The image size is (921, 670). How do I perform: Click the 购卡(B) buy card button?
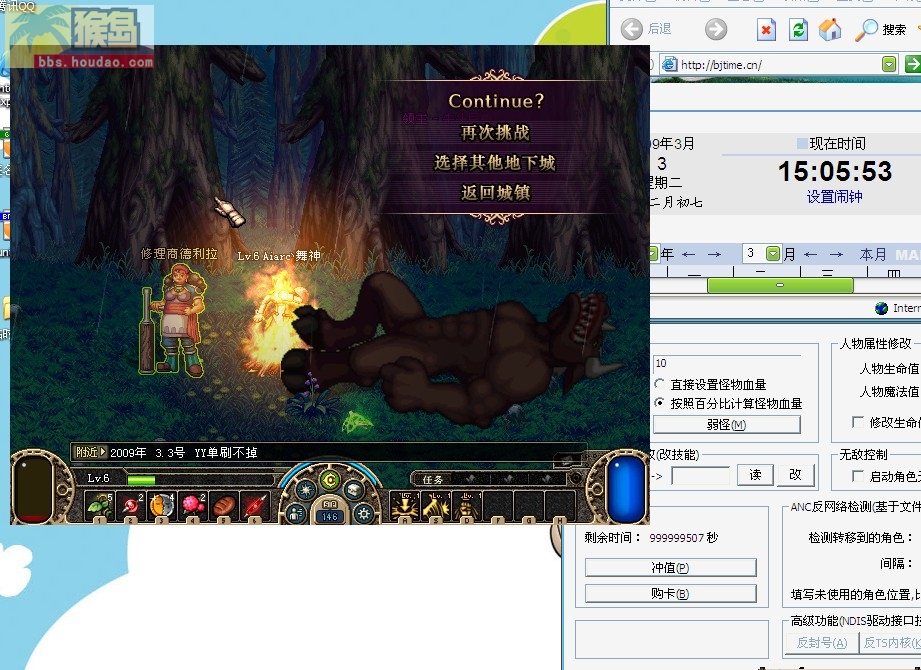[x=670, y=593]
